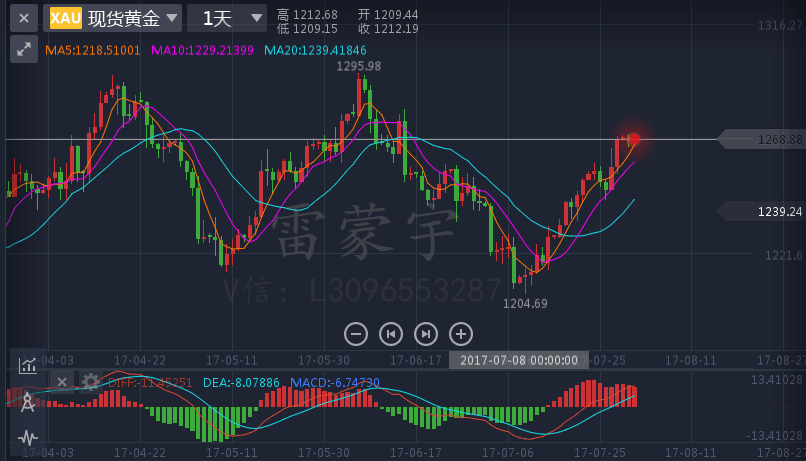Click the MA5:1218.51001 indicator label

[93, 50]
